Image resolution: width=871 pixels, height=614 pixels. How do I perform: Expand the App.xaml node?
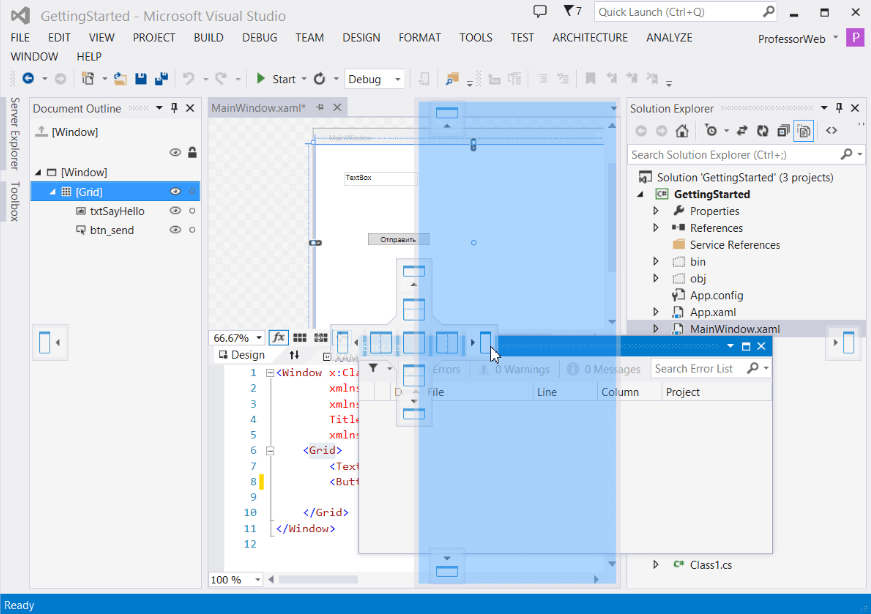tap(655, 312)
